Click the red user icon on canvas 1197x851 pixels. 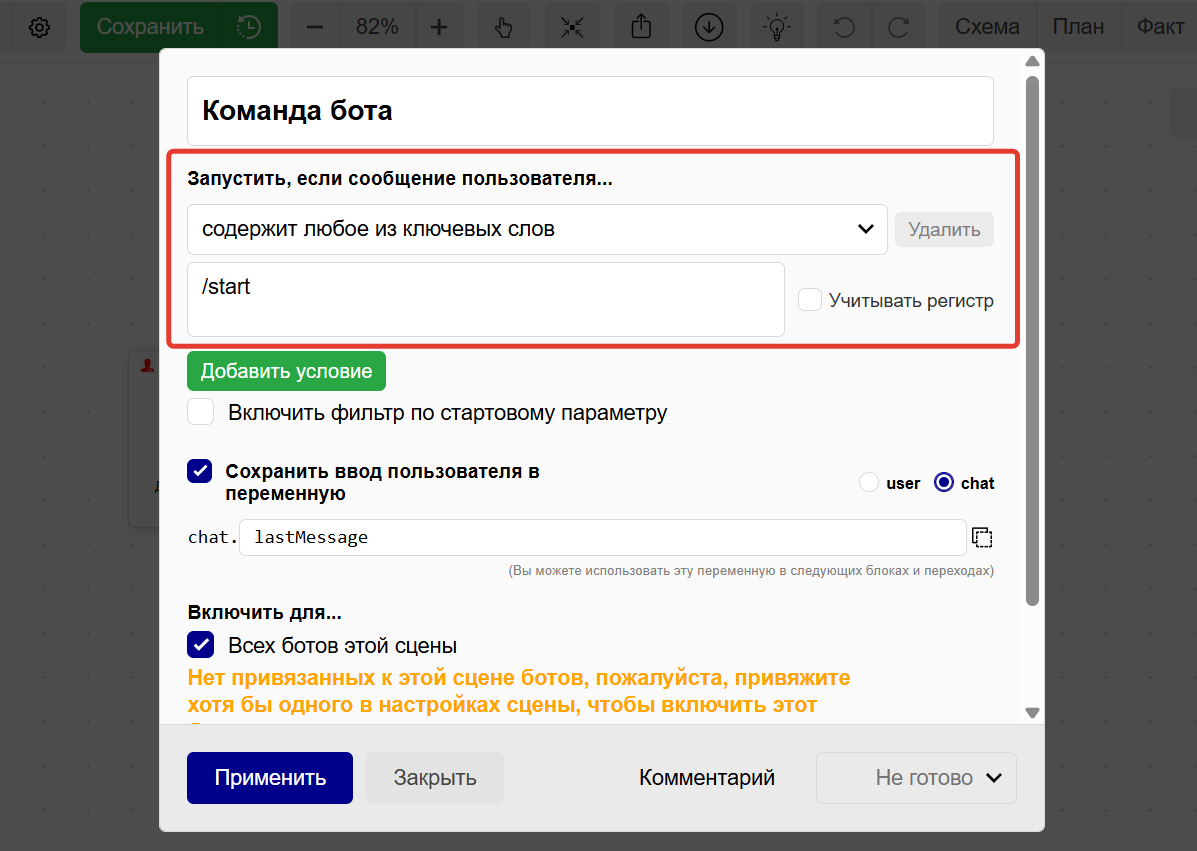pos(147,366)
